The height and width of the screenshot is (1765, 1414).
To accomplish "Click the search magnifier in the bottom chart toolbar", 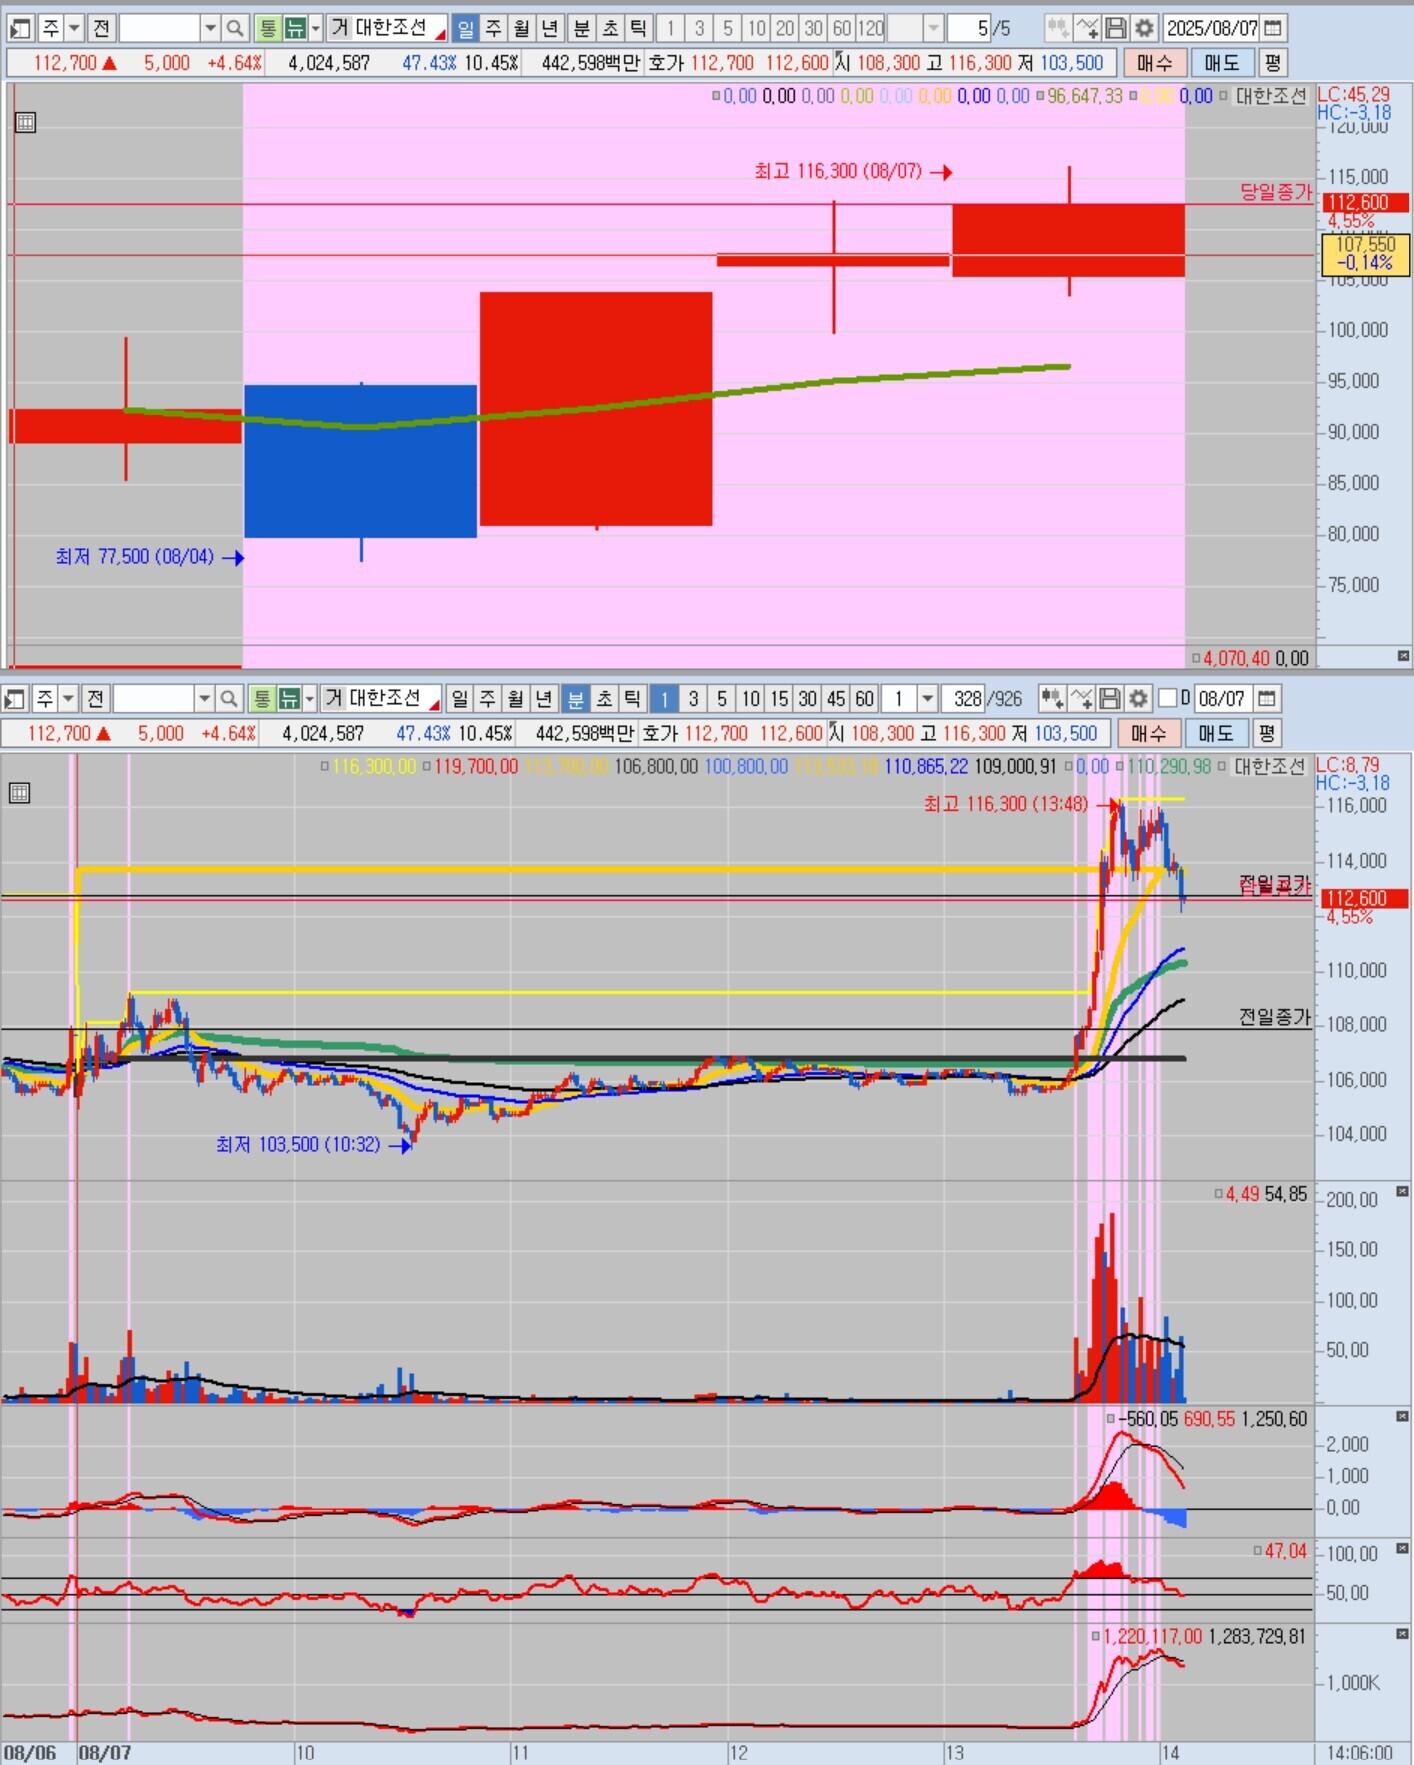I will (229, 698).
